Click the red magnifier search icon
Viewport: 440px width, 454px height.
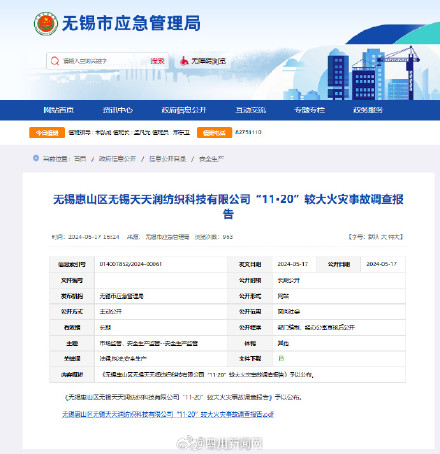[55, 61]
